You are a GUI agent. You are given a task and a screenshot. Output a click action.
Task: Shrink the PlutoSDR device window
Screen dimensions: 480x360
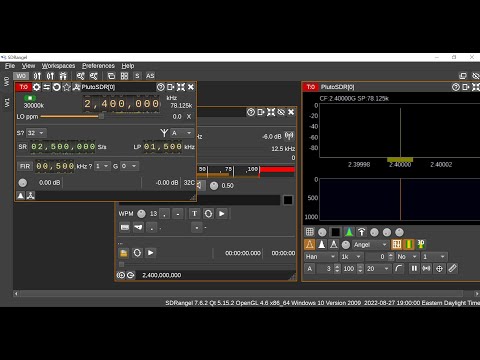click(x=181, y=87)
